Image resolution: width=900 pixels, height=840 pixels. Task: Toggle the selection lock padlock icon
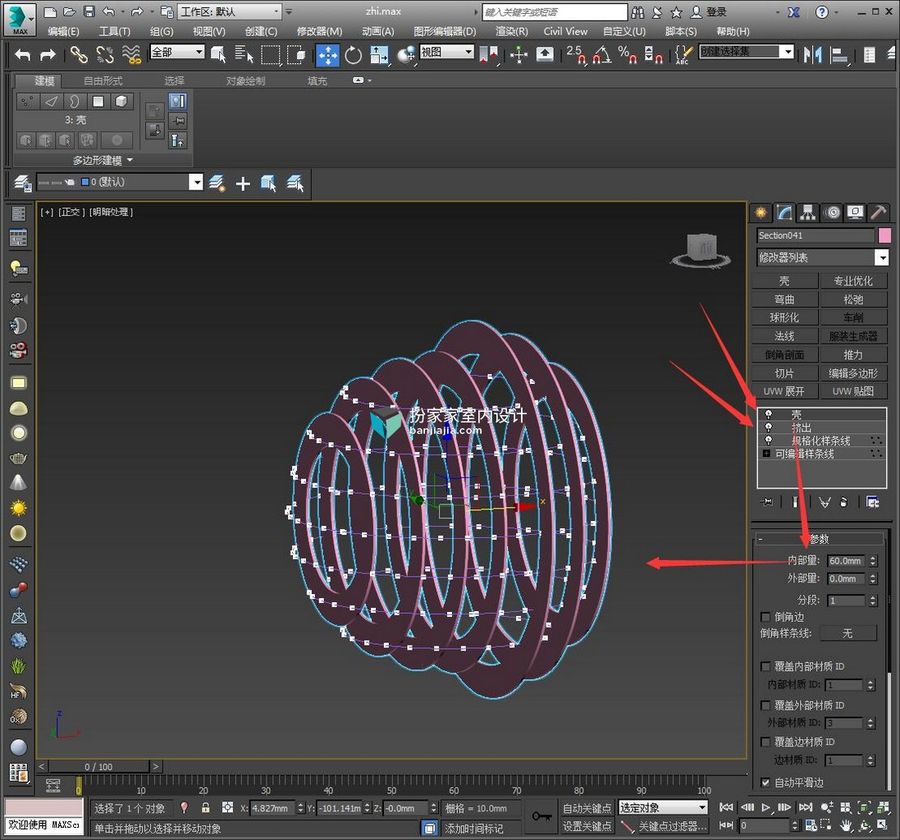[205, 808]
